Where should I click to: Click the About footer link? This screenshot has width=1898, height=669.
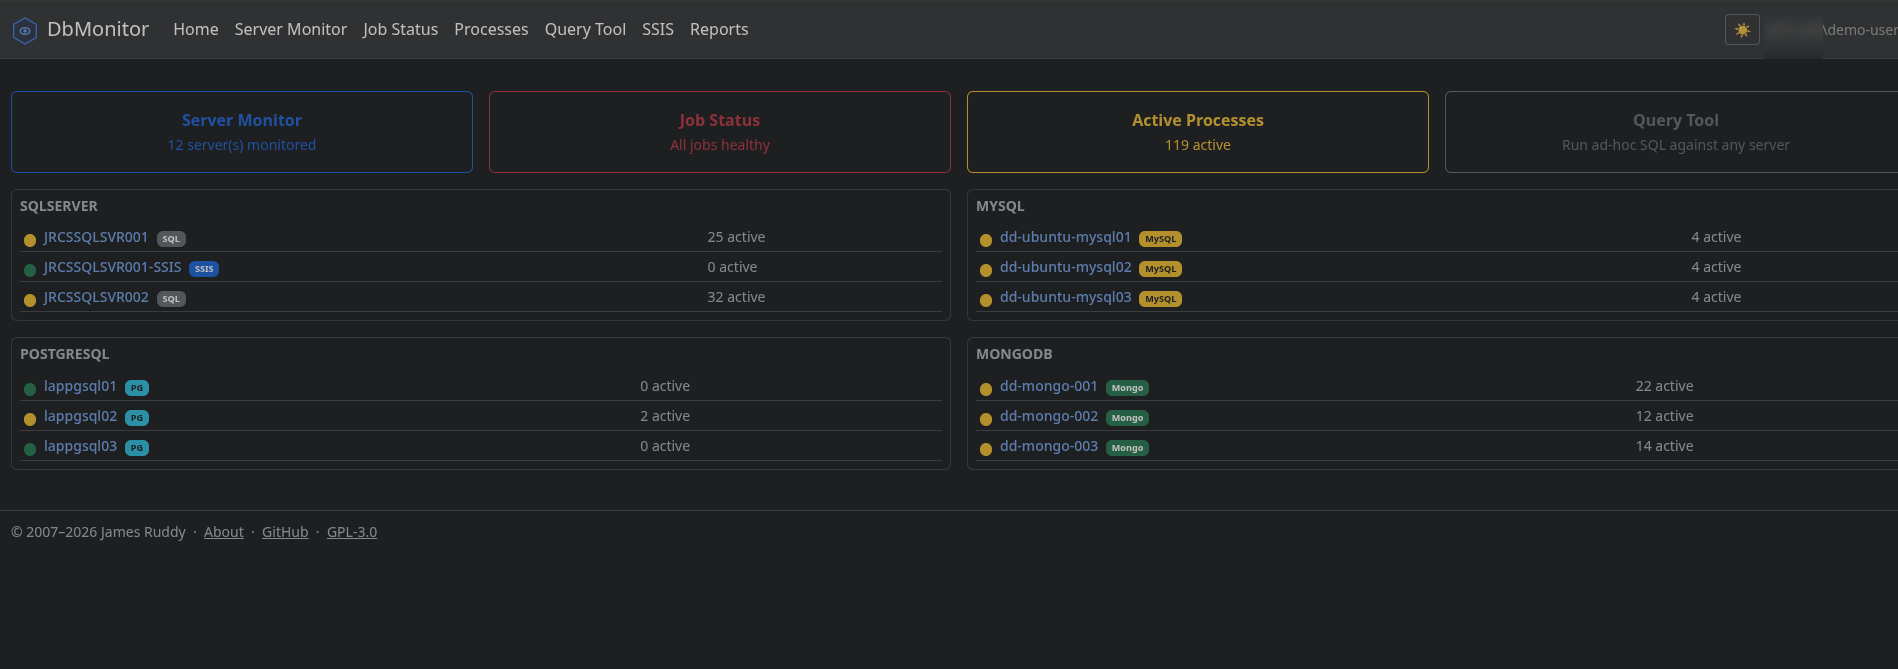(x=224, y=532)
